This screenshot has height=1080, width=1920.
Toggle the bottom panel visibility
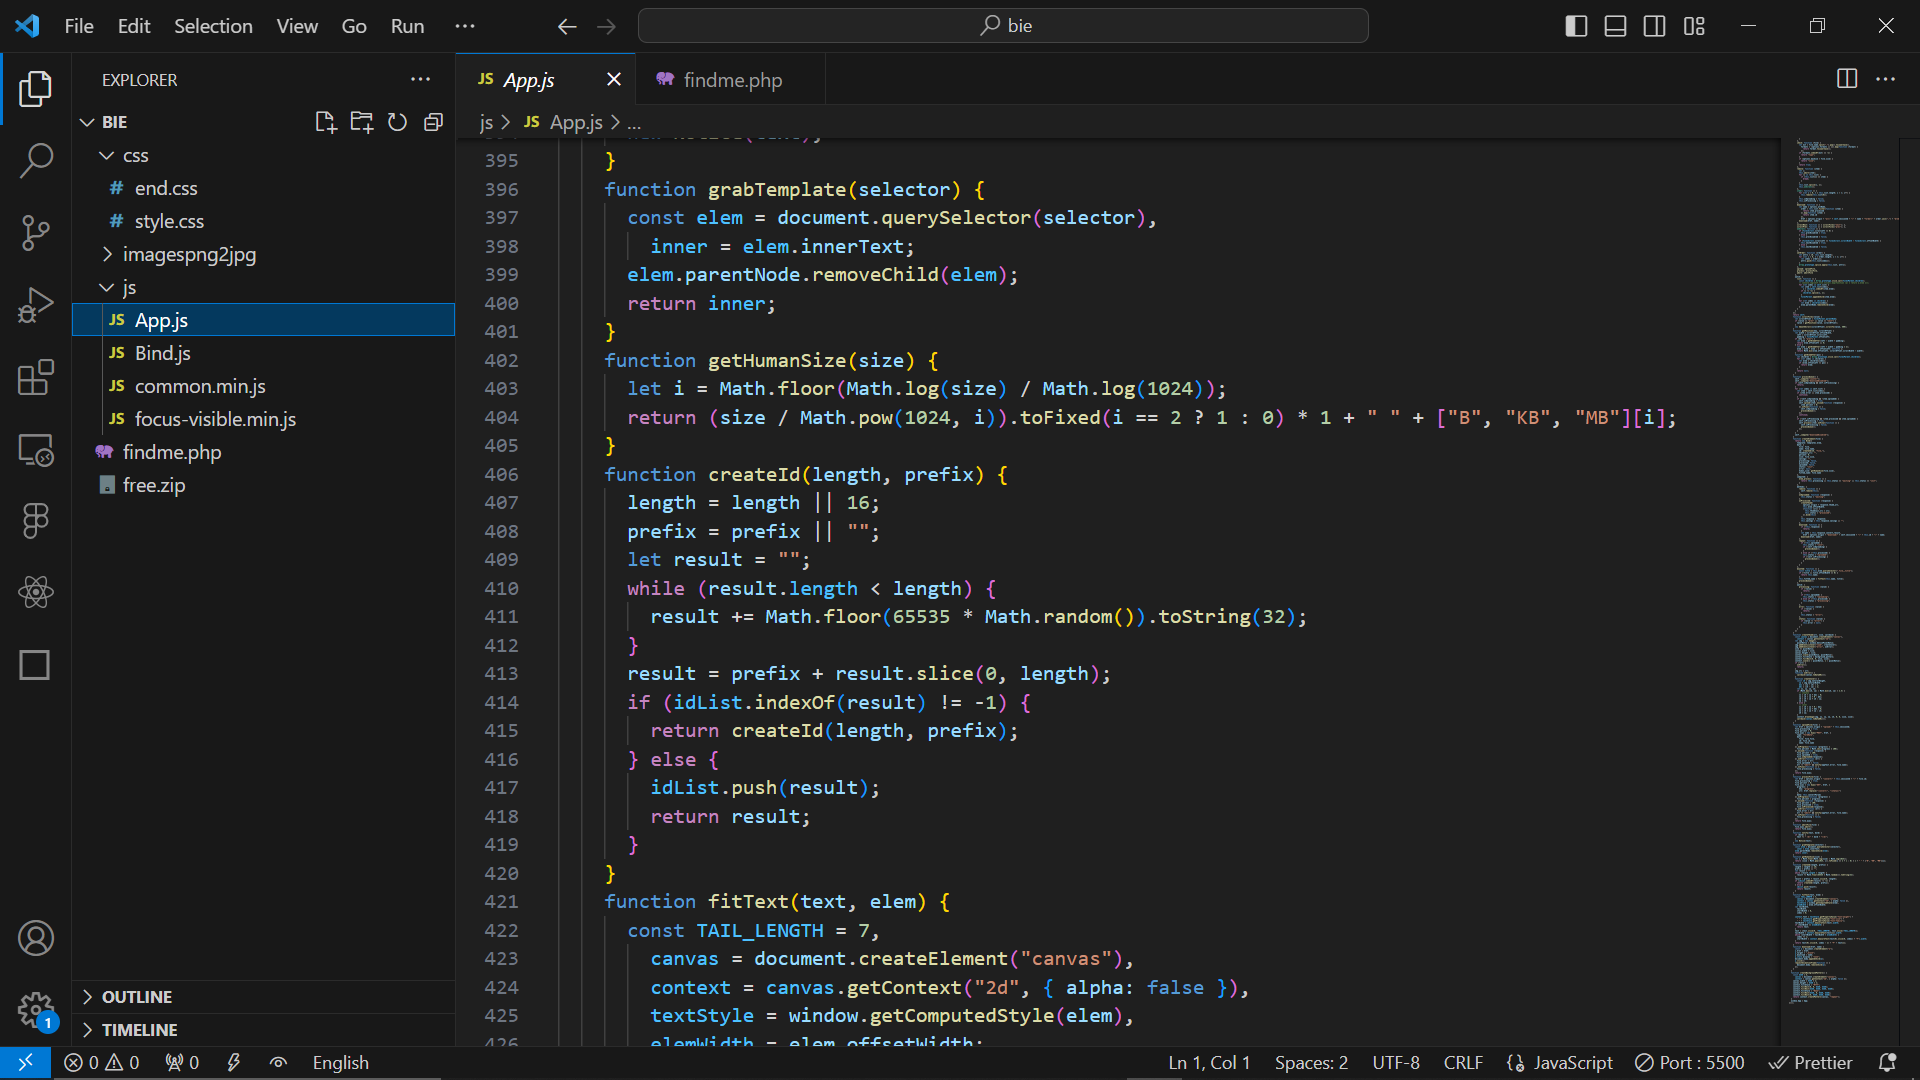1615,26
